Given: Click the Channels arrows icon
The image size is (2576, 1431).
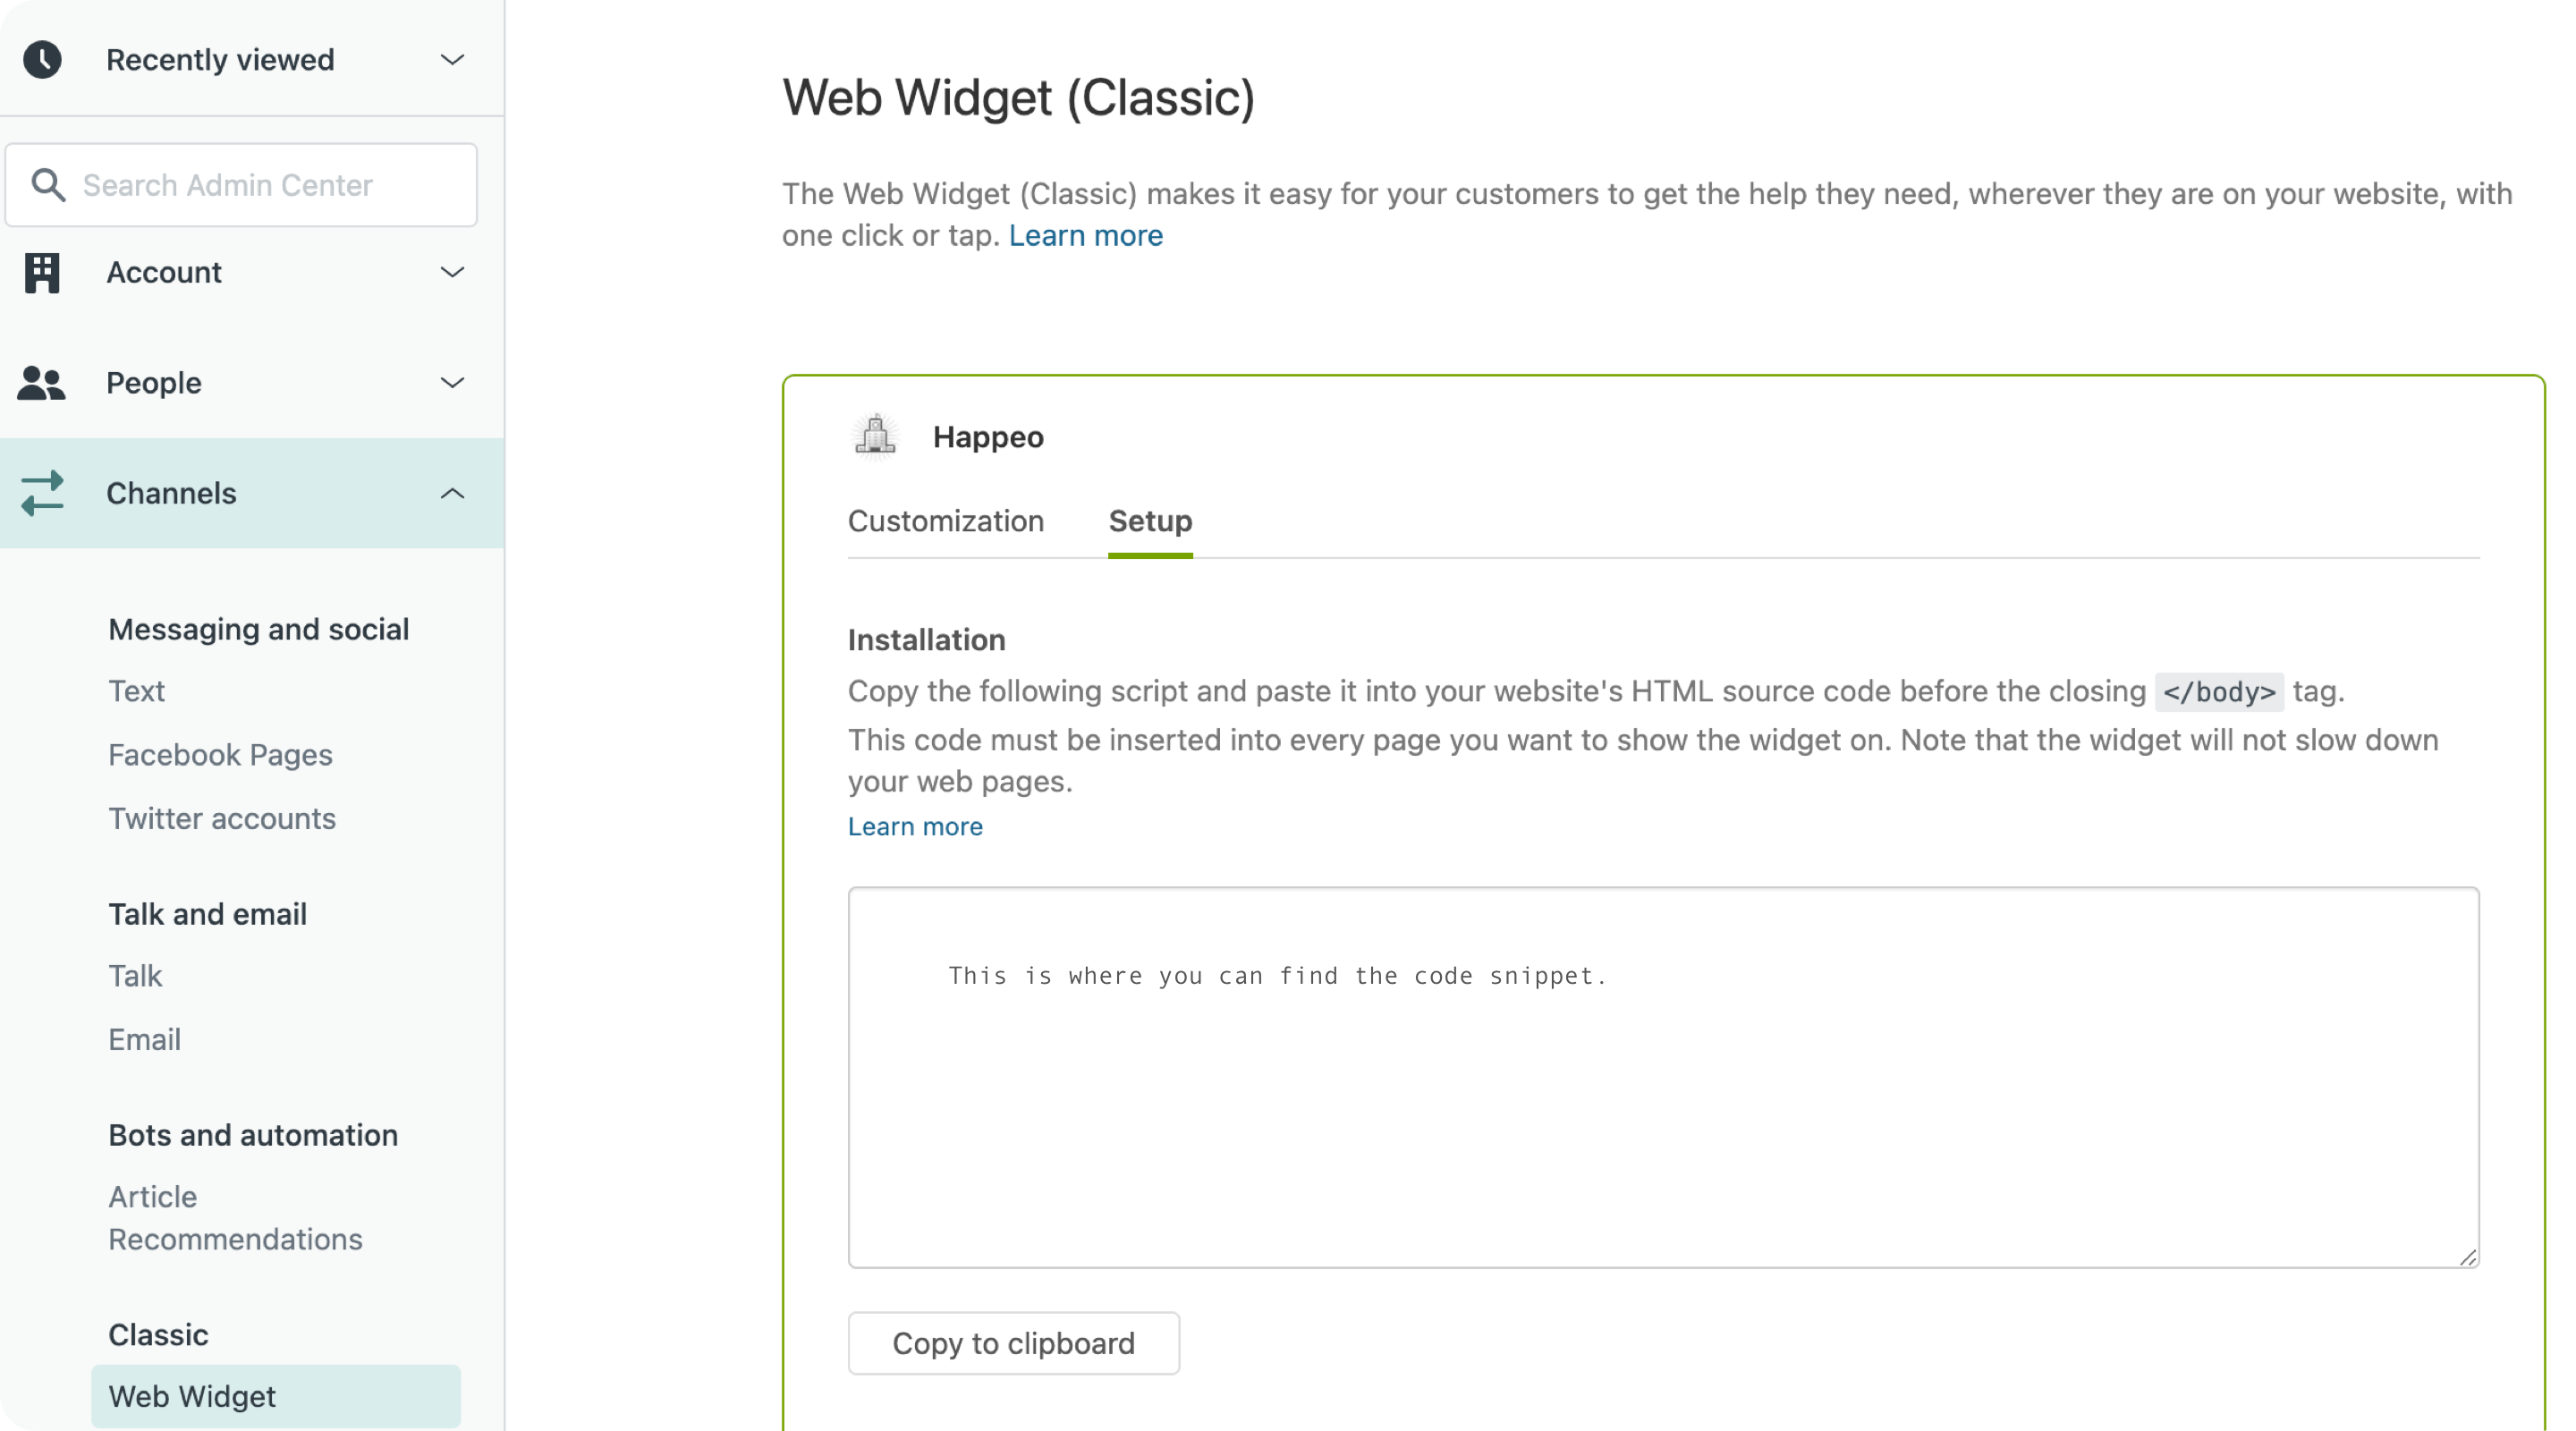Looking at the screenshot, I should pos(41,493).
